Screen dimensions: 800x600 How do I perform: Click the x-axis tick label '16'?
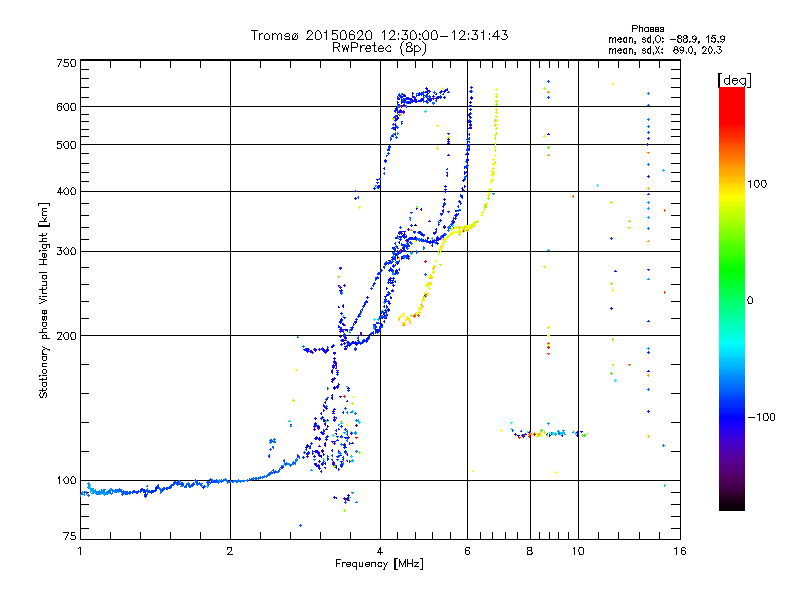click(x=680, y=551)
